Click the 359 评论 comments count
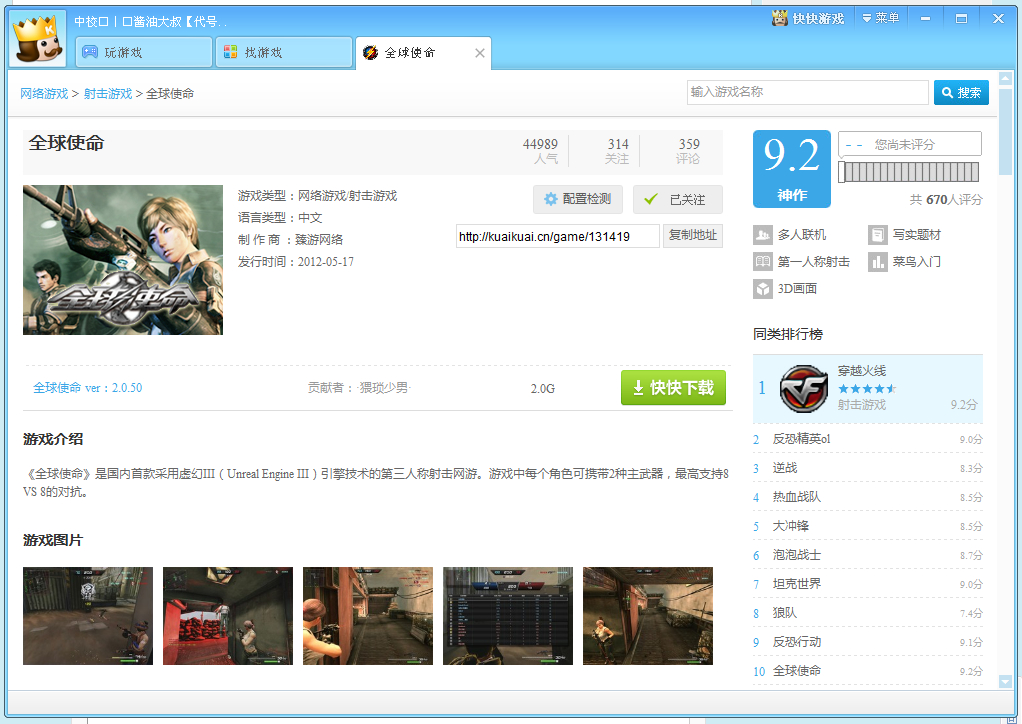The height and width of the screenshot is (724, 1022). (688, 151)
